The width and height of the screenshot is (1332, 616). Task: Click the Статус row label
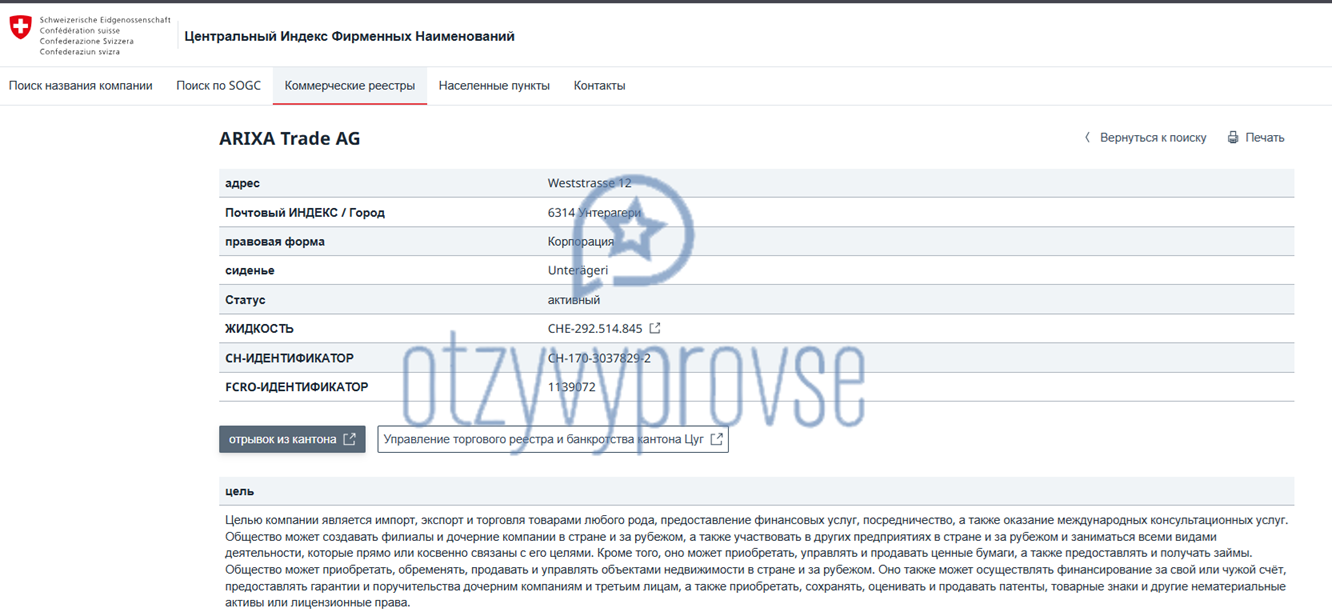click(245, 299)
